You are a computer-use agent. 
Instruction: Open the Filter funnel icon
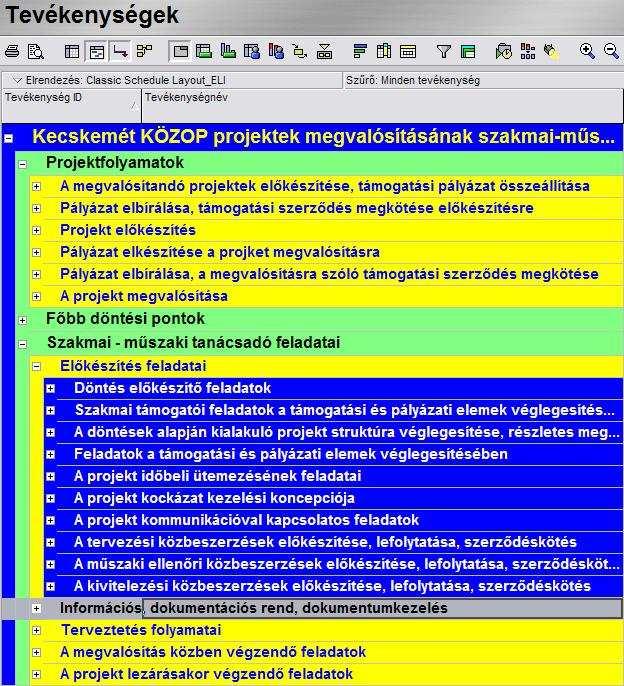[444, 52]
